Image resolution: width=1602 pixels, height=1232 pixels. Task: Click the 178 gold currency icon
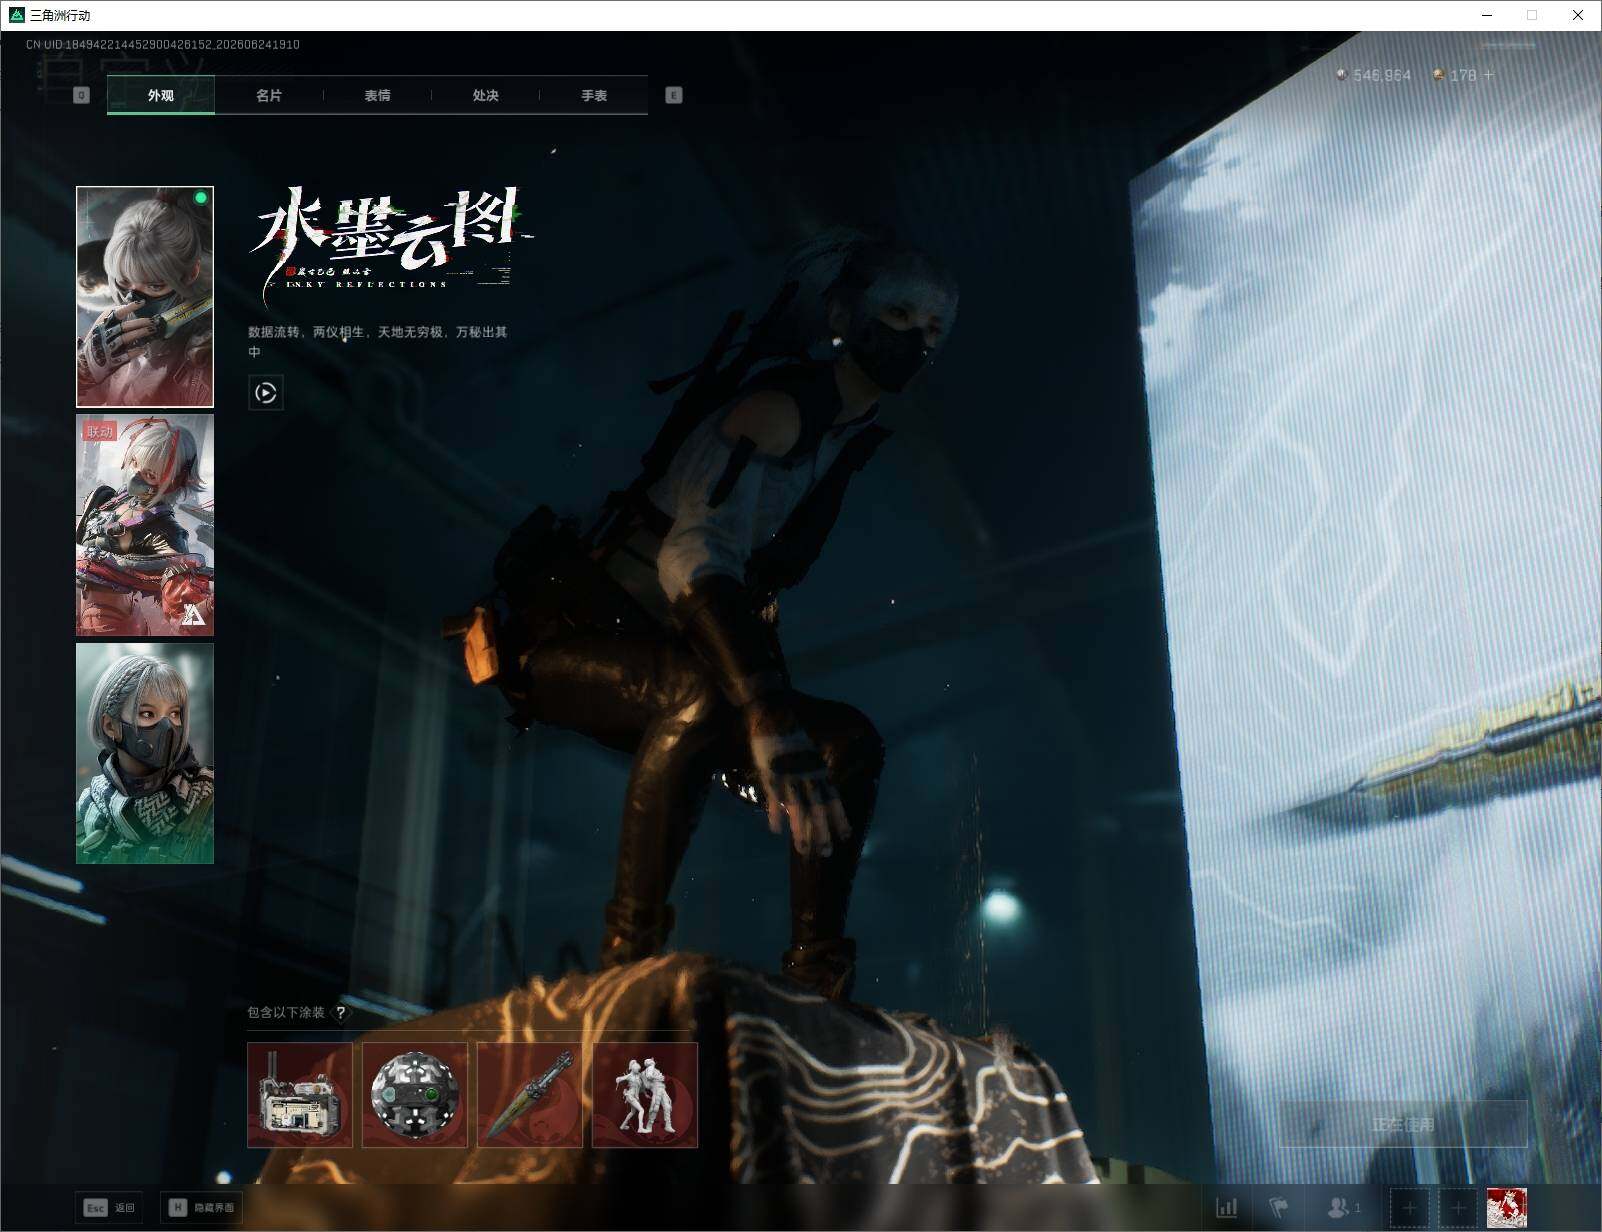1438,75
